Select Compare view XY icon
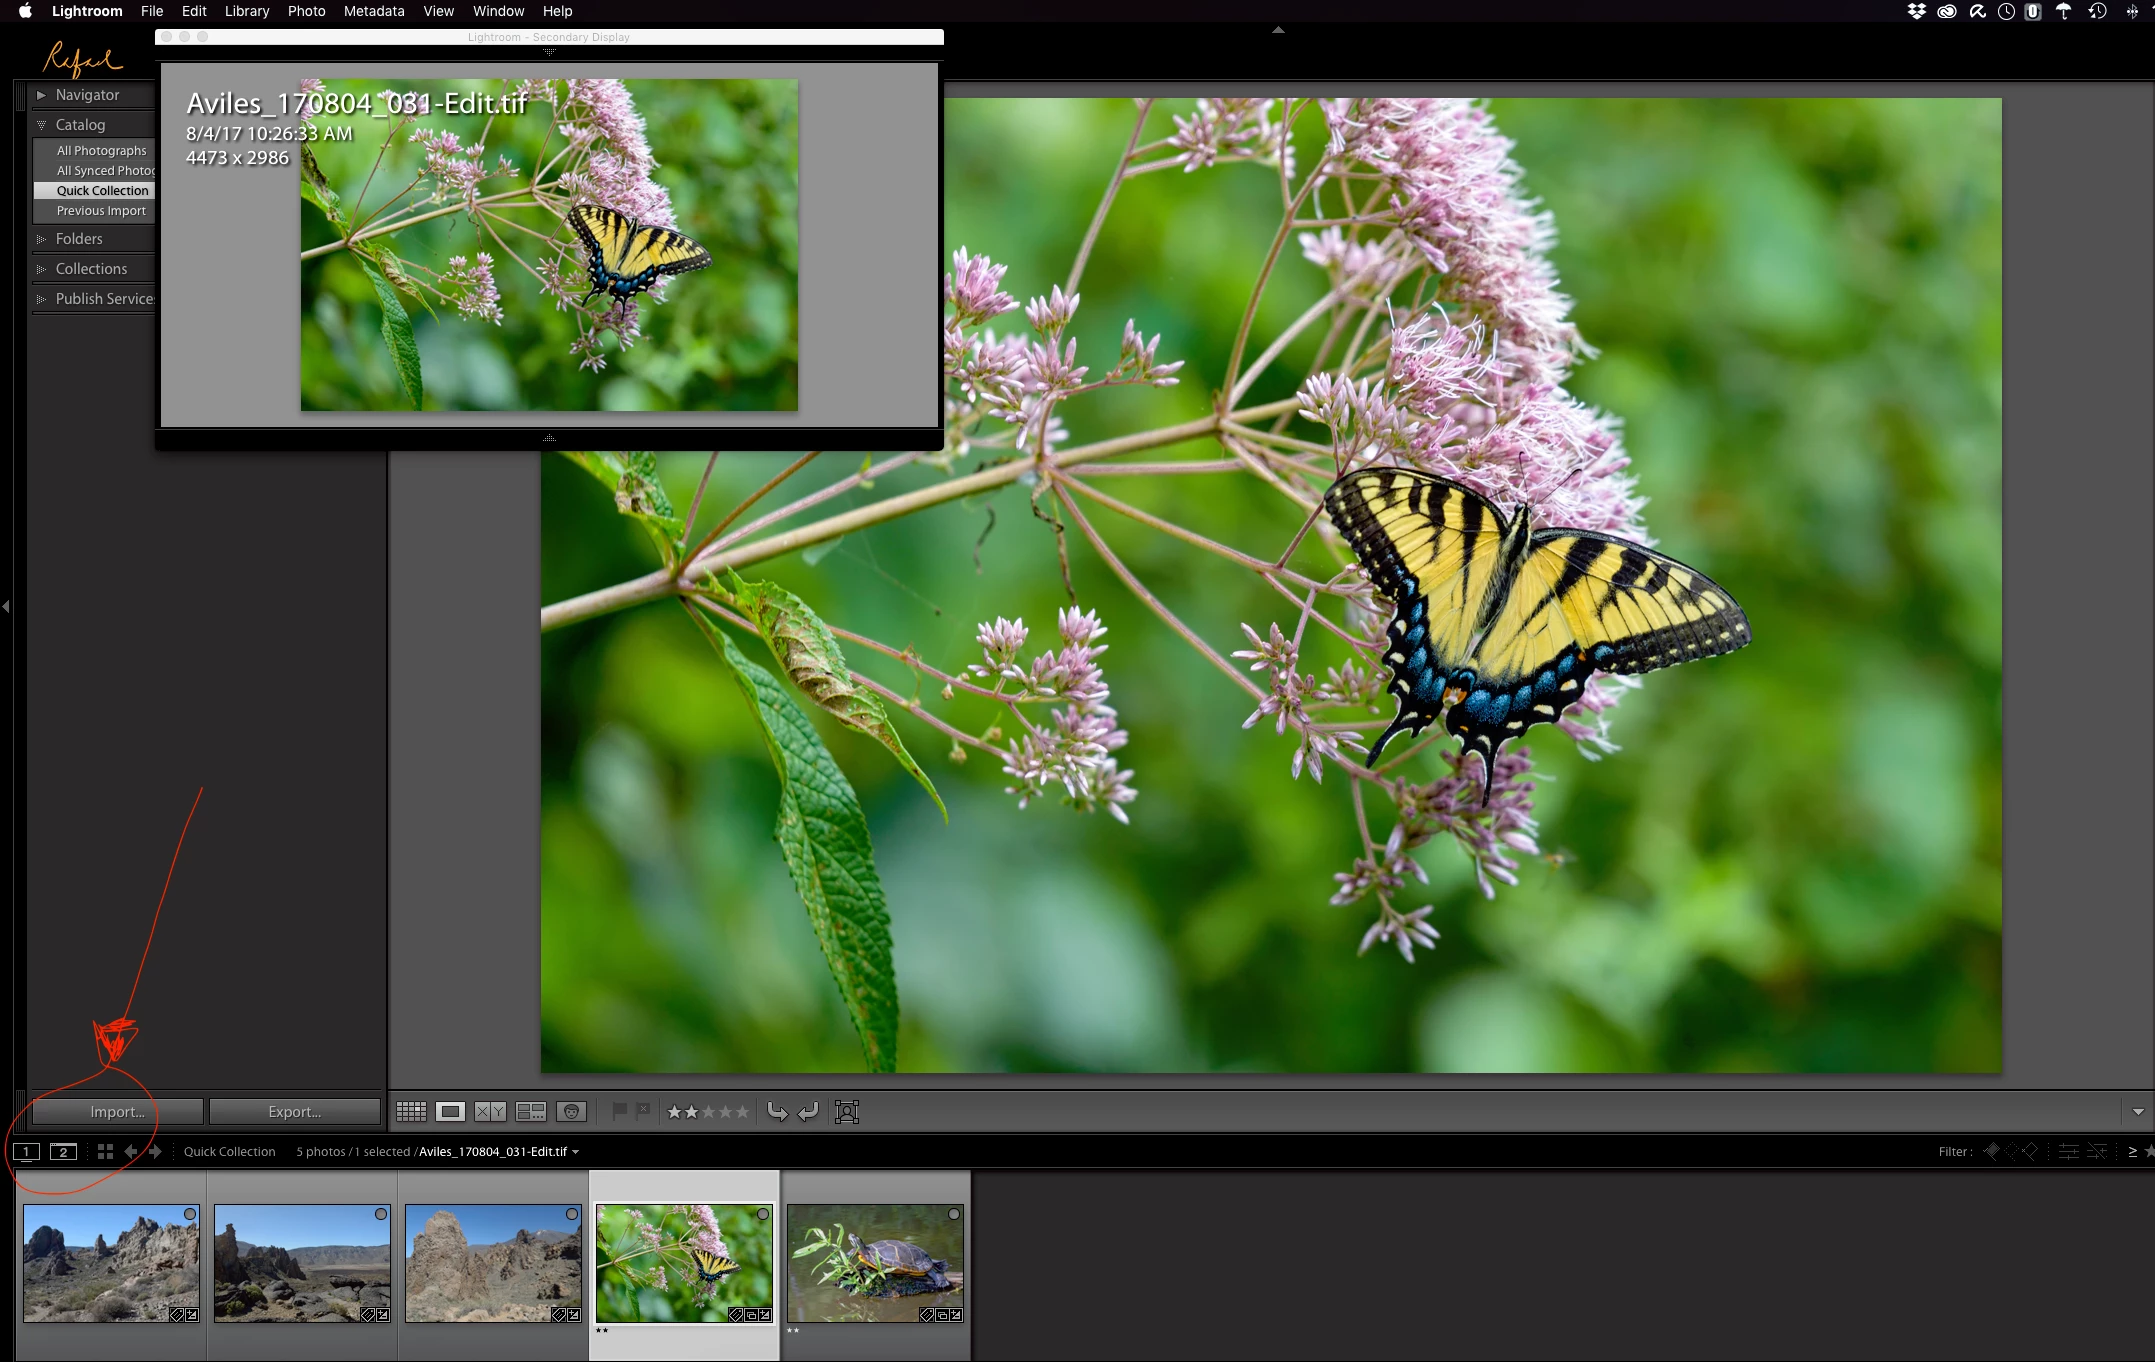 click(x=490, y=1112)
